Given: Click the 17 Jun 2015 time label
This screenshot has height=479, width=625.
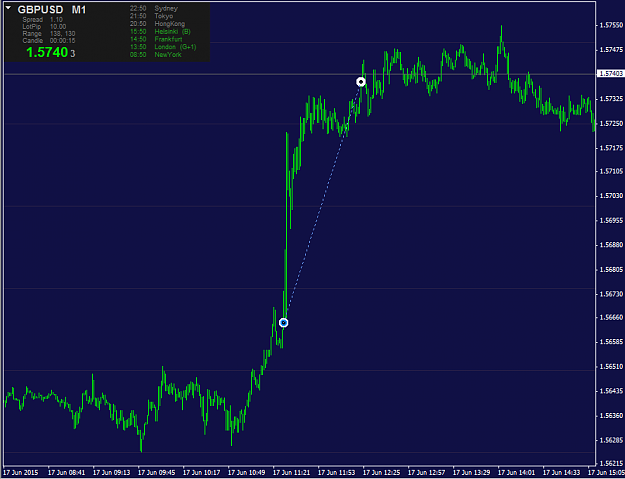Looking at the screenshot, I should 21,473.
